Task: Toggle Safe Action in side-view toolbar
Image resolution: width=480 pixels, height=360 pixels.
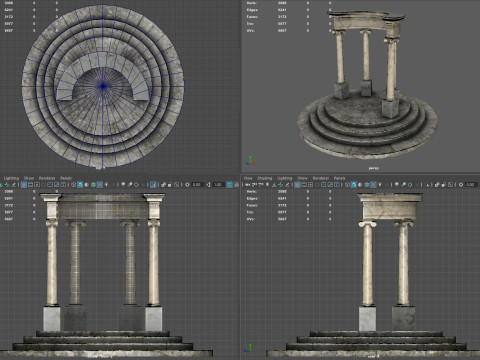Action: (330, 184)
